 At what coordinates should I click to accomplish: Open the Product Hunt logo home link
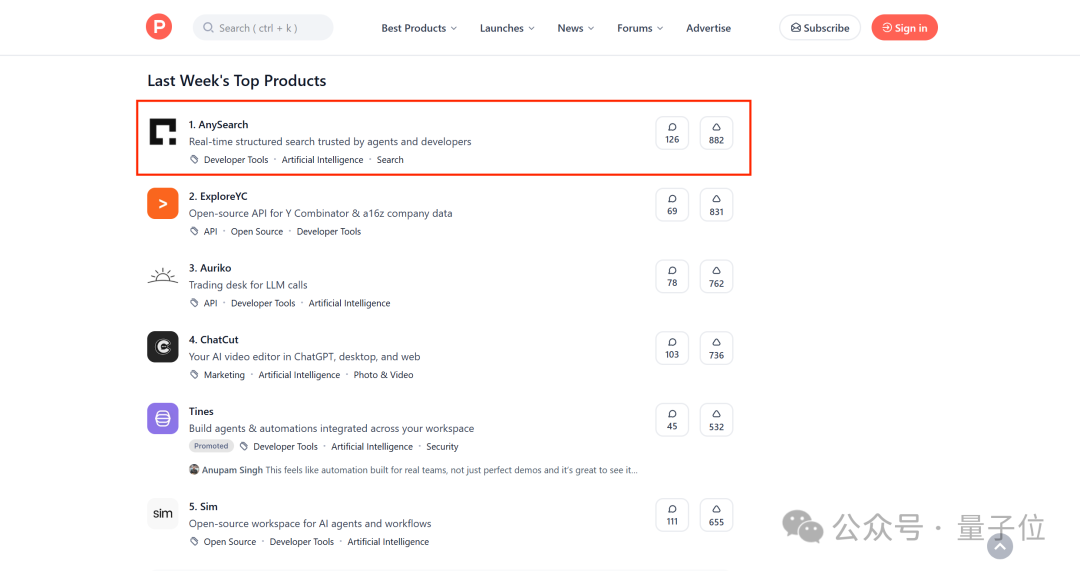[x=159, y=27]
